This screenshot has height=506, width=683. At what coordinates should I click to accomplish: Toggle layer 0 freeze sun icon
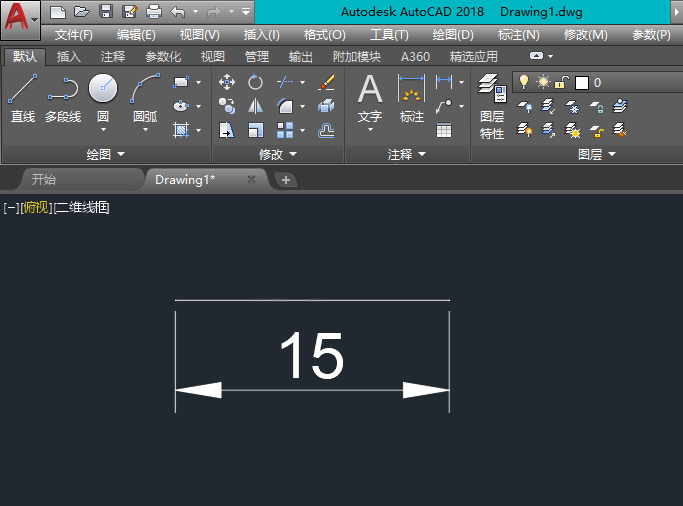point(543,82)
